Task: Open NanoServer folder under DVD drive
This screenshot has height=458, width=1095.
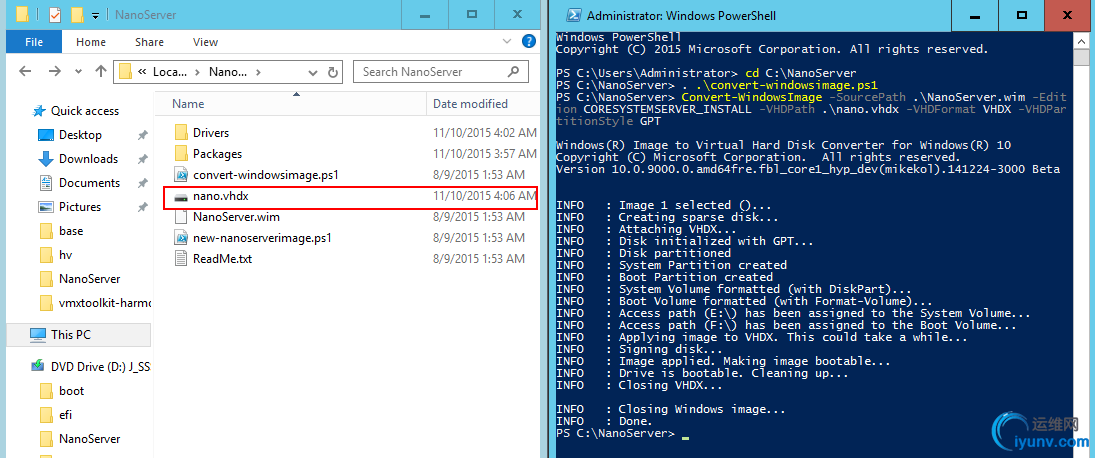Action: (89, 438)
